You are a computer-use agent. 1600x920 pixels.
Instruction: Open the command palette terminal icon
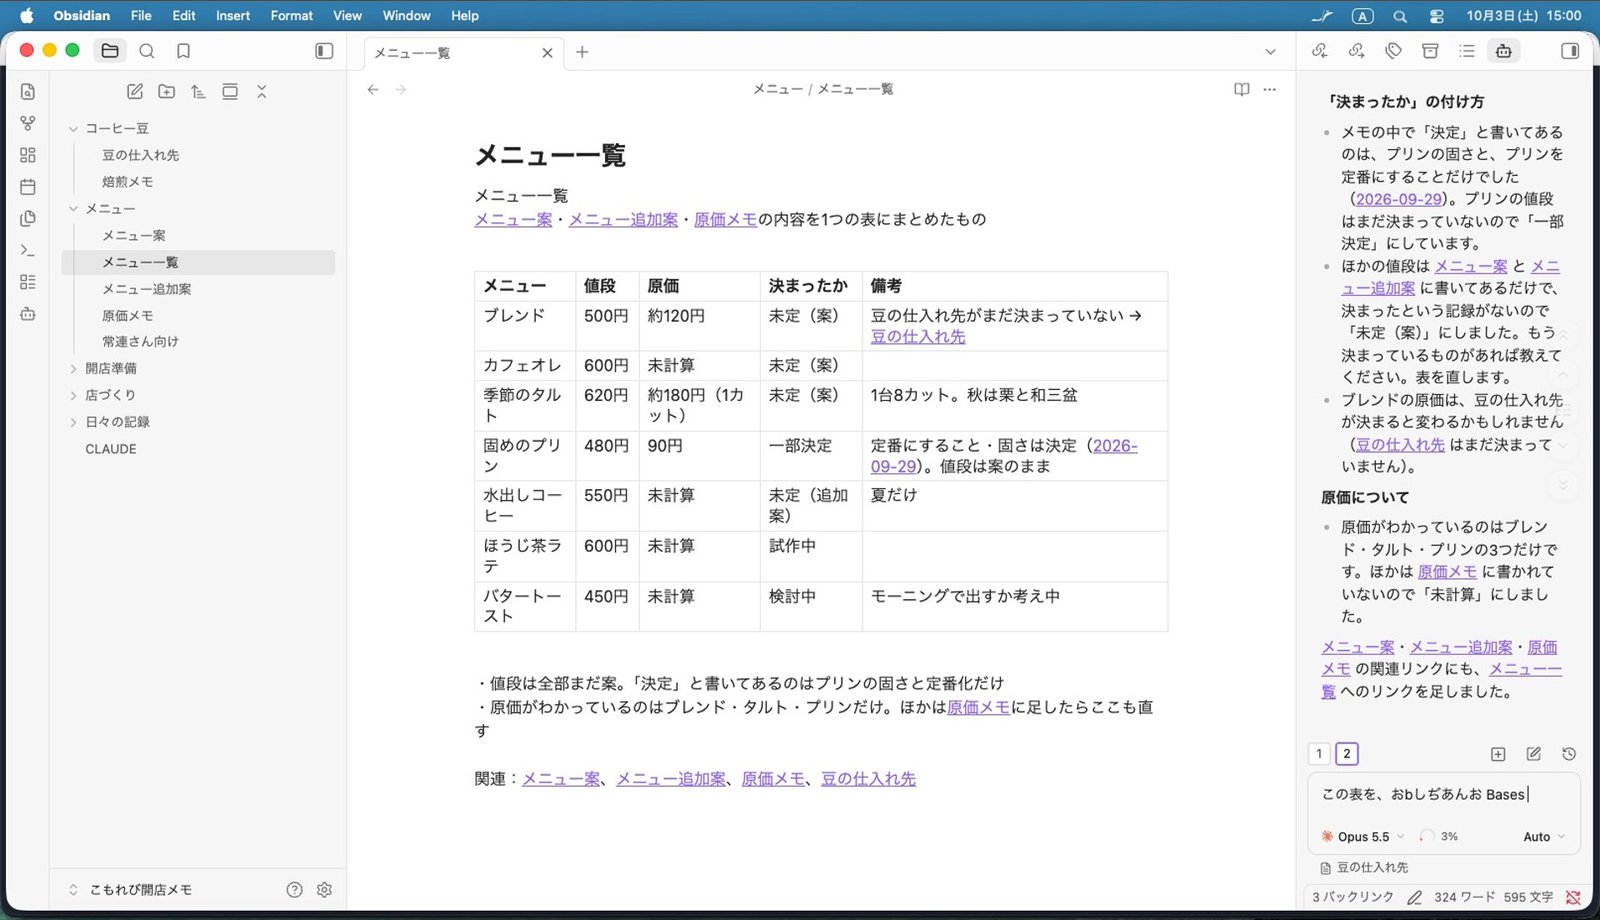pyautogui.click(x=28, y=250)
